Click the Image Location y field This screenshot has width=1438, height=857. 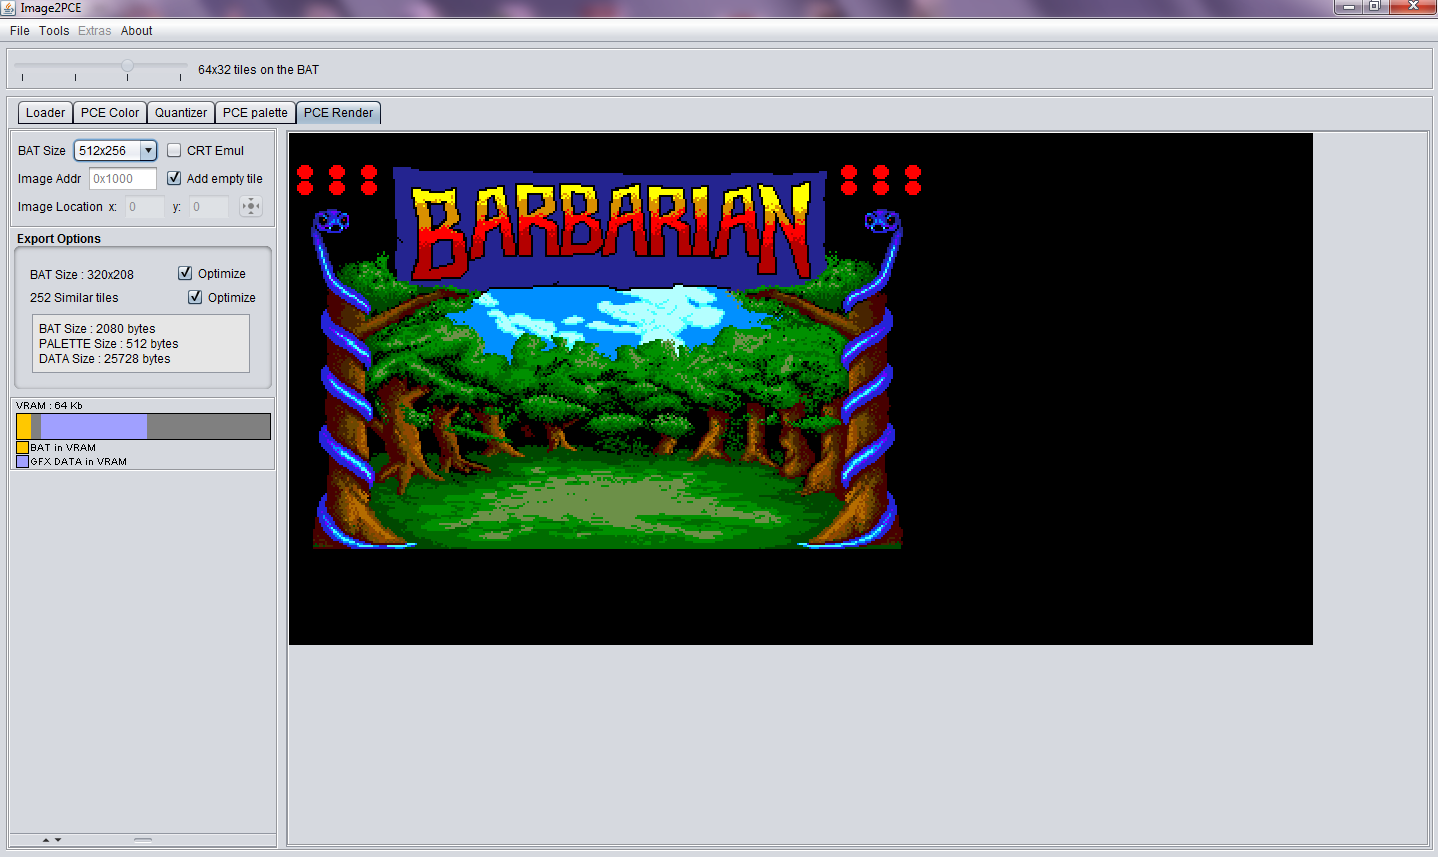[209, 207]
